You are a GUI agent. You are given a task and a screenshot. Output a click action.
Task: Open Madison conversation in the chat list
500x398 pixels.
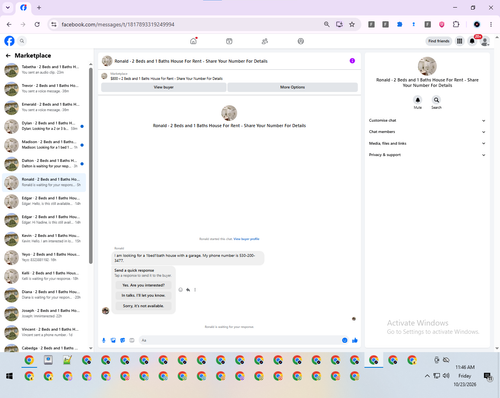[45, 145]
